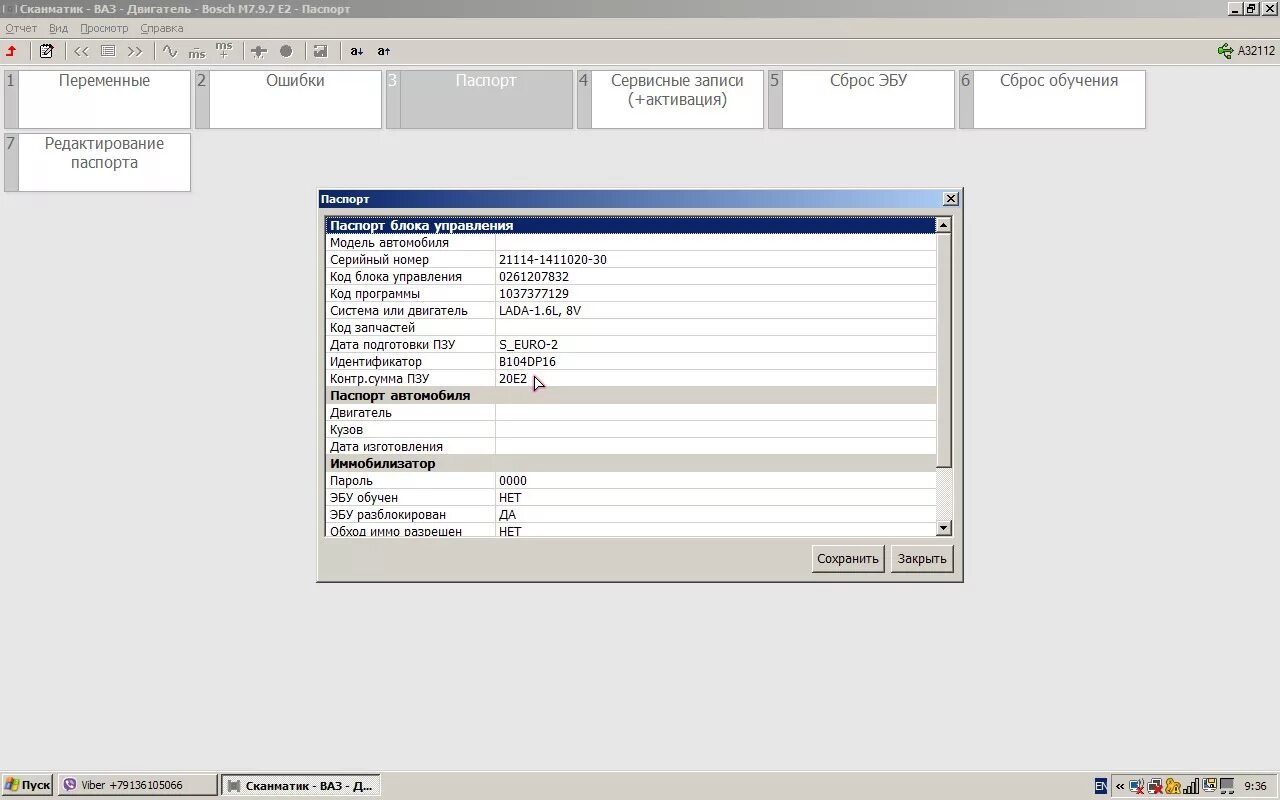Open the Отчет menu
This screenshot has width=1280, height=800.
pos(21,28)
